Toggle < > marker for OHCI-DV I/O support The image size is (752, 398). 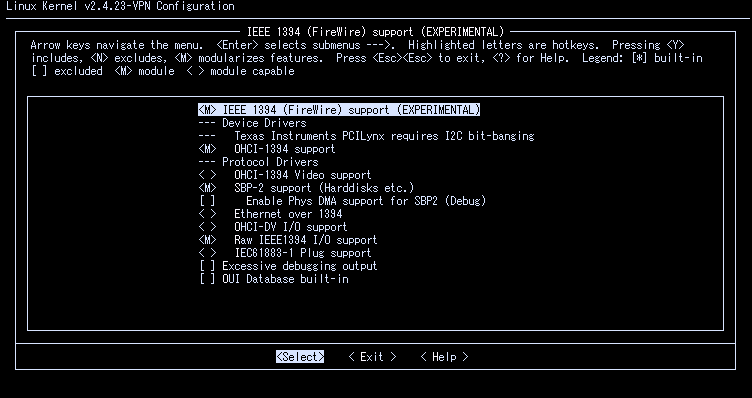(207, 227)
